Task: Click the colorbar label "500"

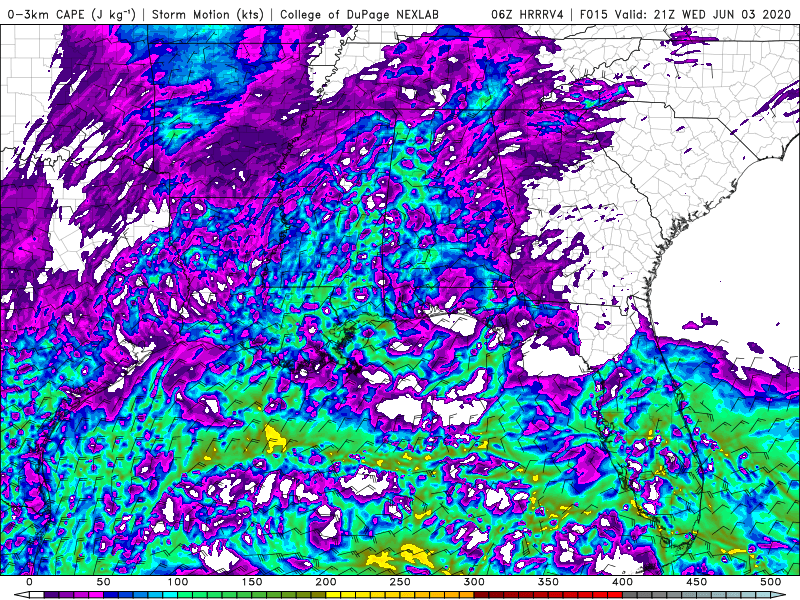Action: (x=770, y=582)
